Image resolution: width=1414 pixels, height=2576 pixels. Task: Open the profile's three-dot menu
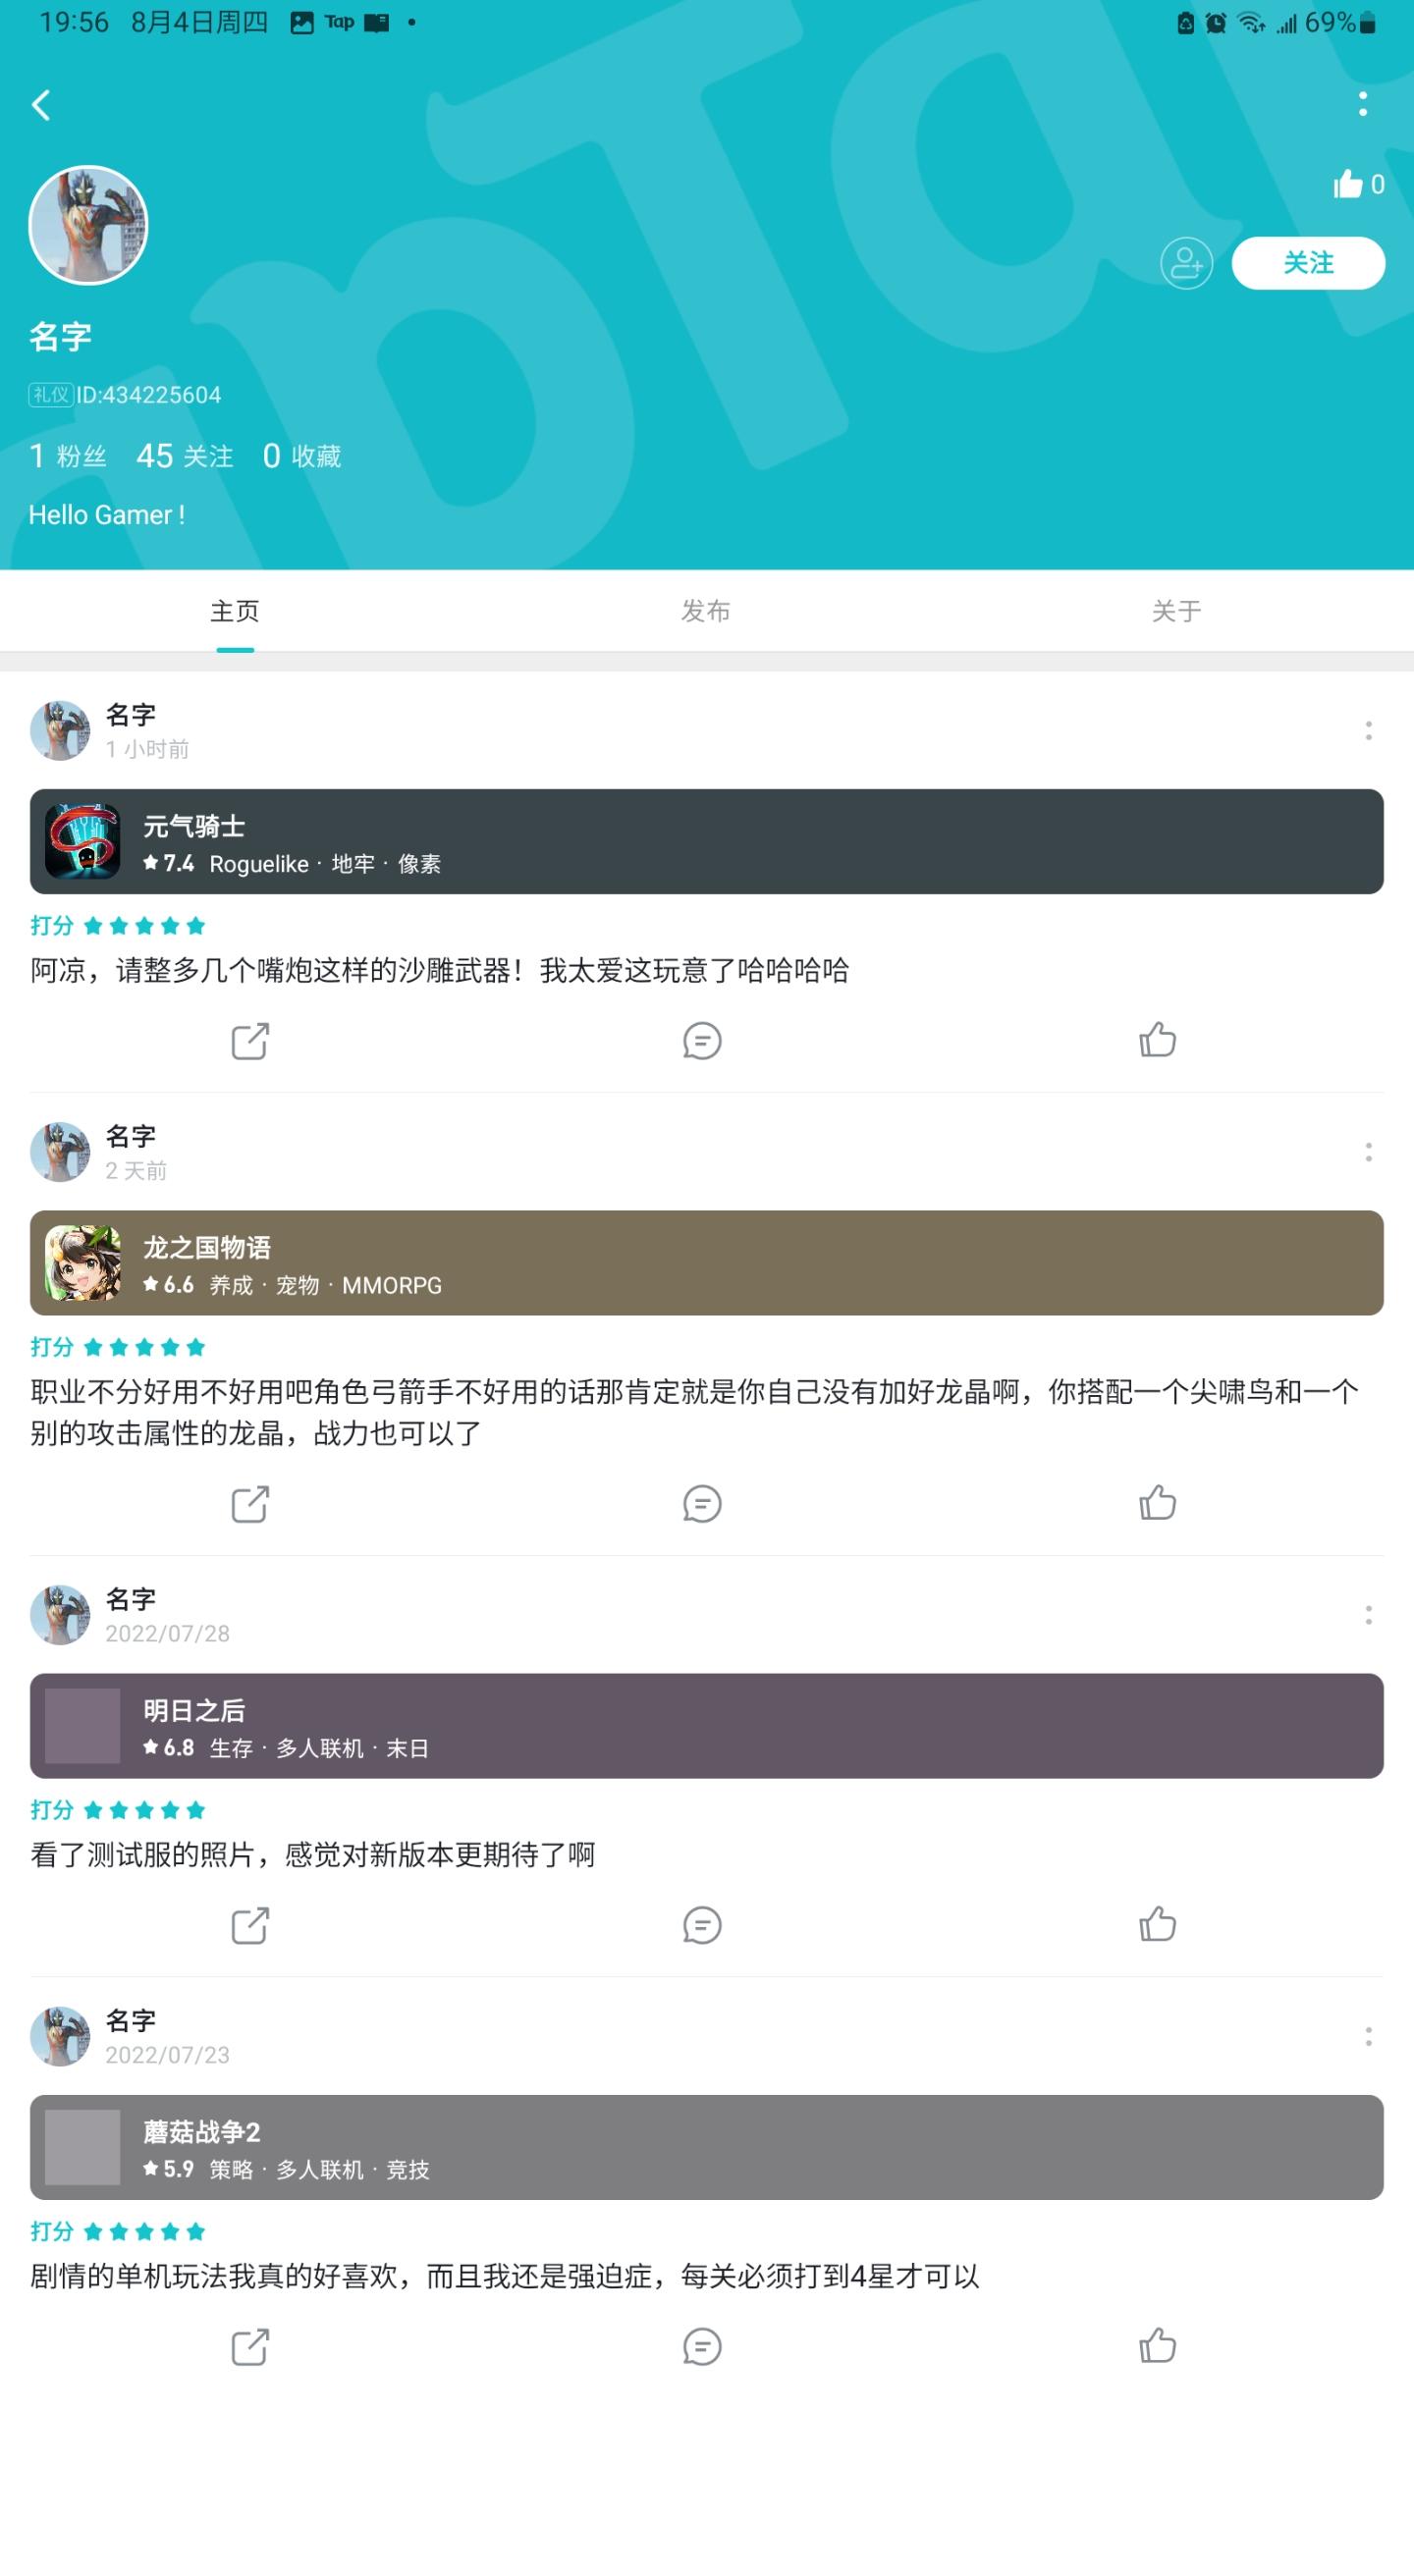pyautogui.click(x=1363, y=104)
